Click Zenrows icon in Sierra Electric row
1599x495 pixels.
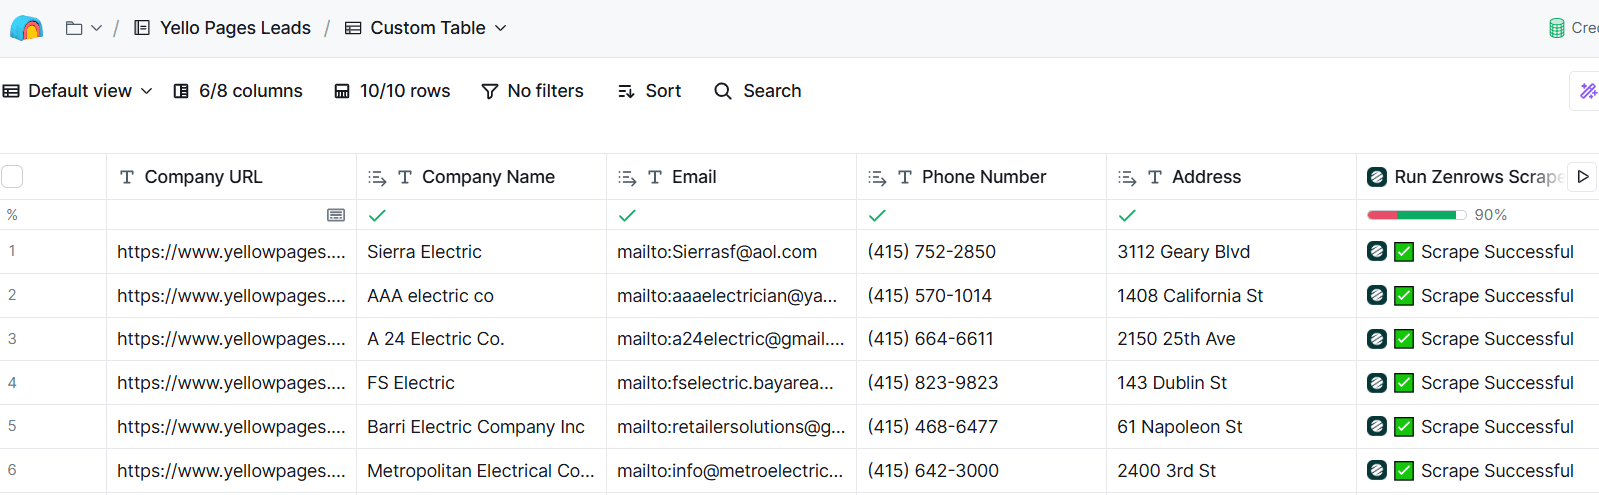1377,252
